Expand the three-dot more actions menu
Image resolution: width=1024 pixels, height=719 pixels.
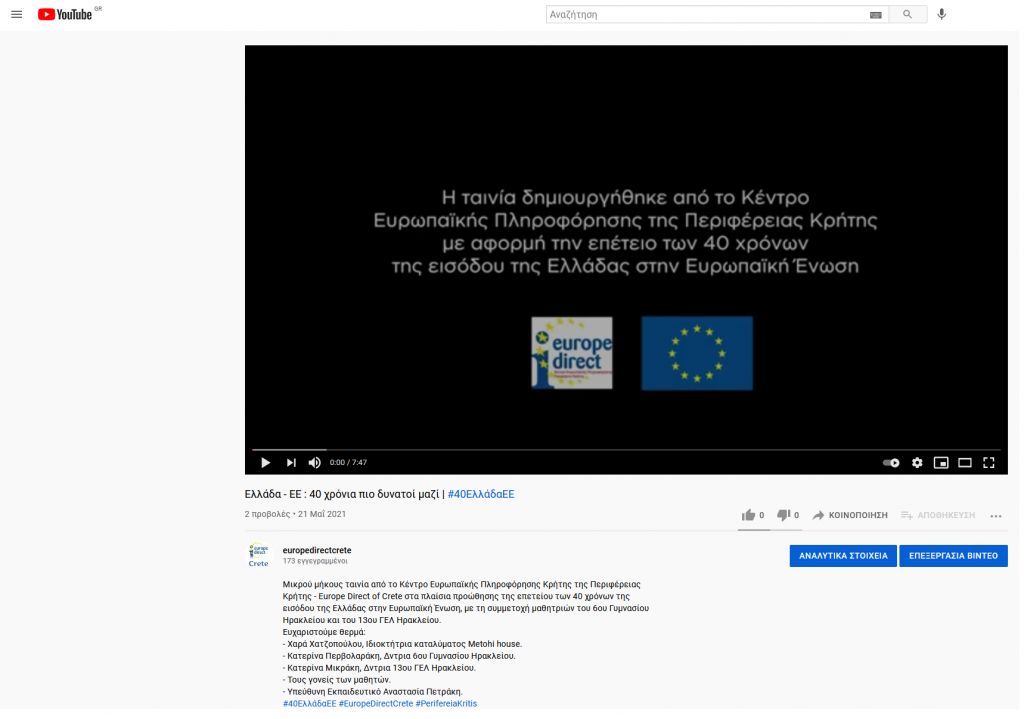coord(995,516)
